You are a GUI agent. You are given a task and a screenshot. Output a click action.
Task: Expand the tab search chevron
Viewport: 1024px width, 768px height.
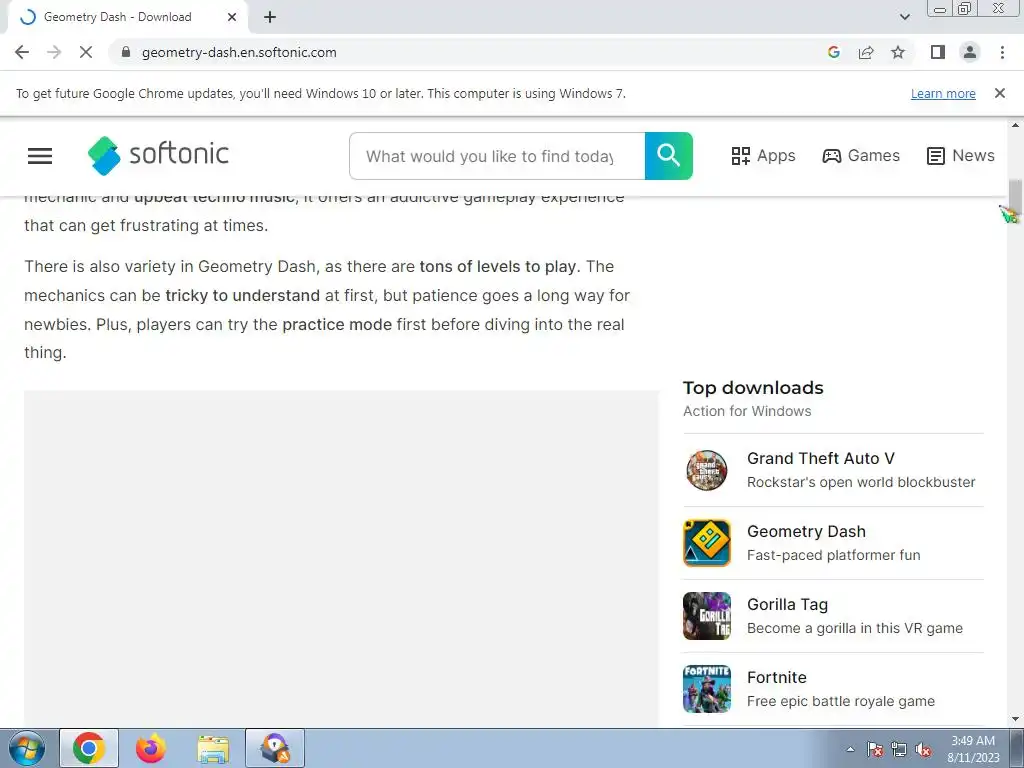click(904, 17)
